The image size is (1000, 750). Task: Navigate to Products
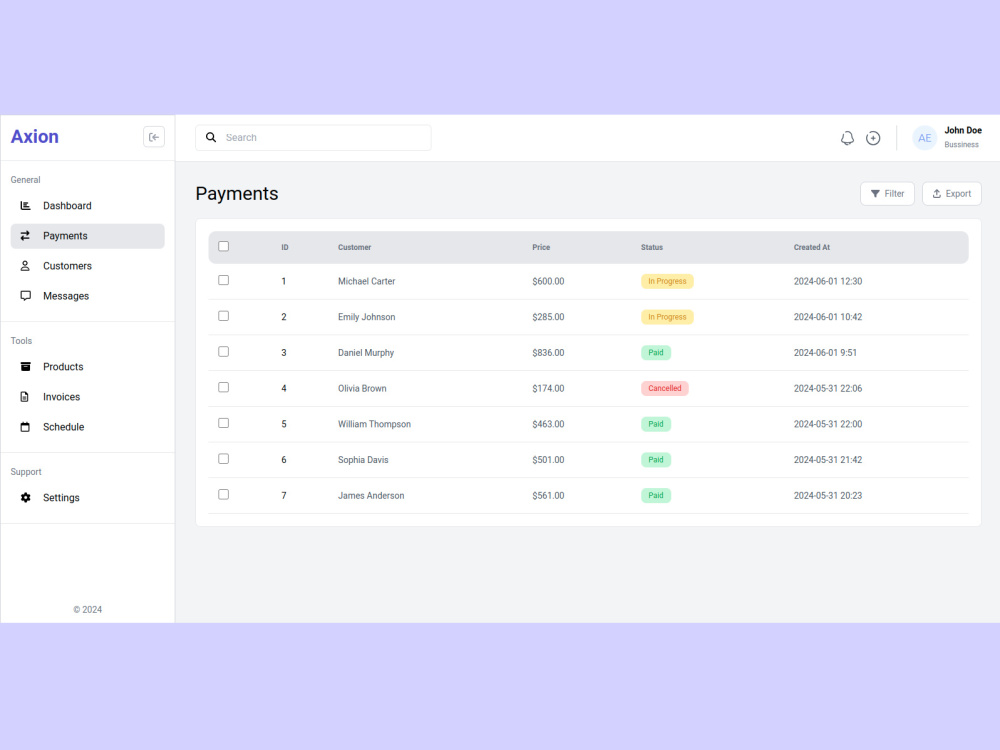(x=87, y=367)
